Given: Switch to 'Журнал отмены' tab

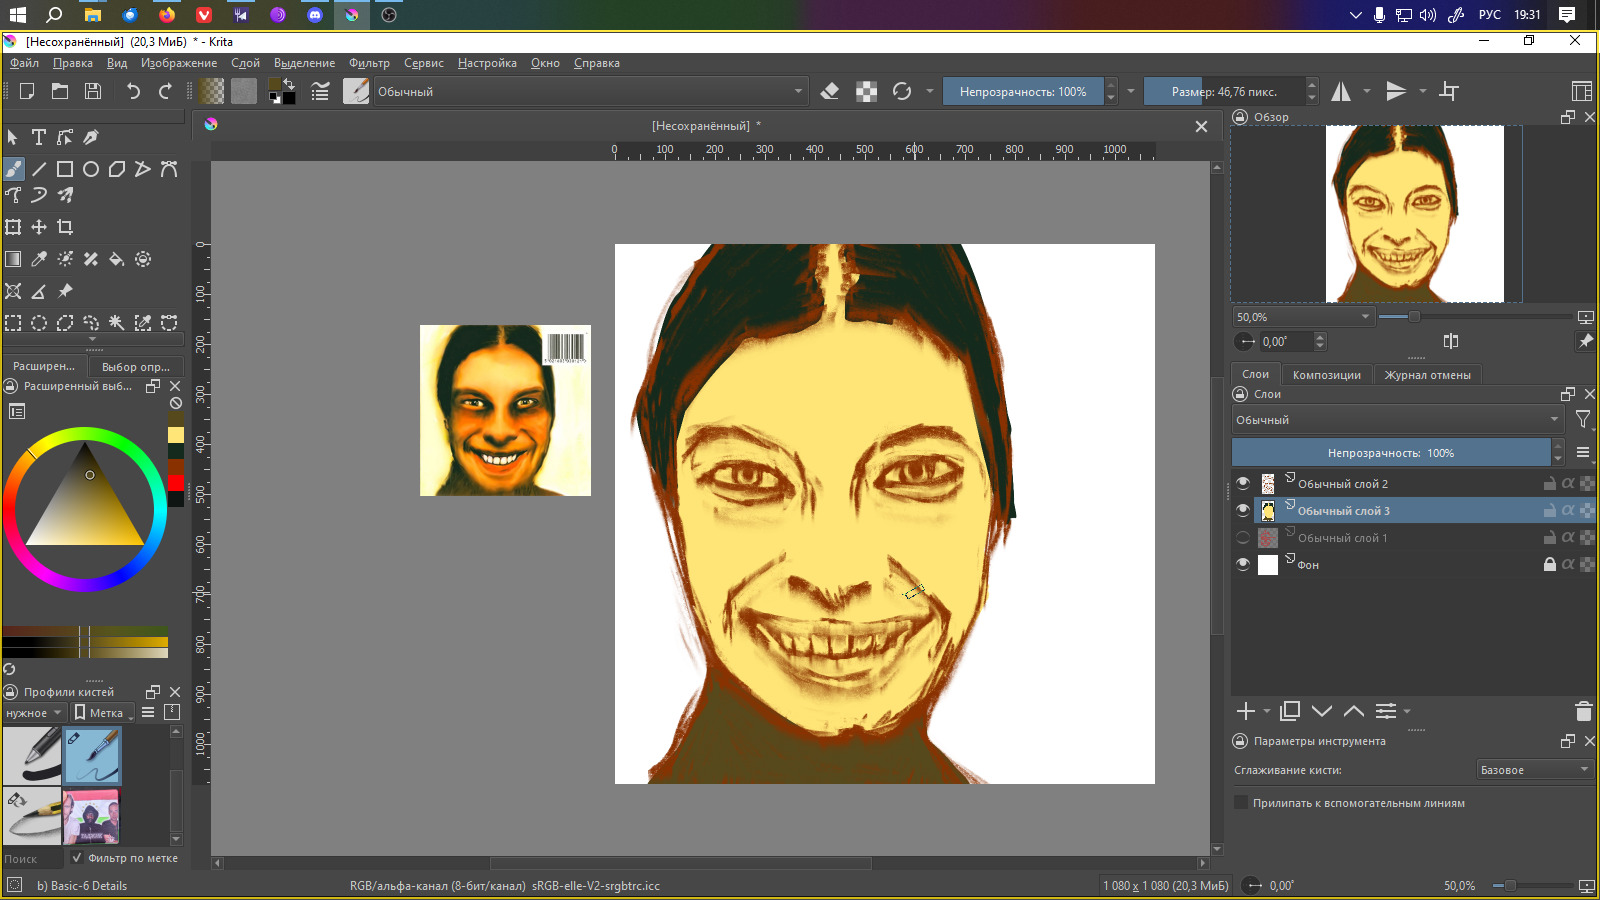Looking at the screenshot, I should click(1427, 375).
